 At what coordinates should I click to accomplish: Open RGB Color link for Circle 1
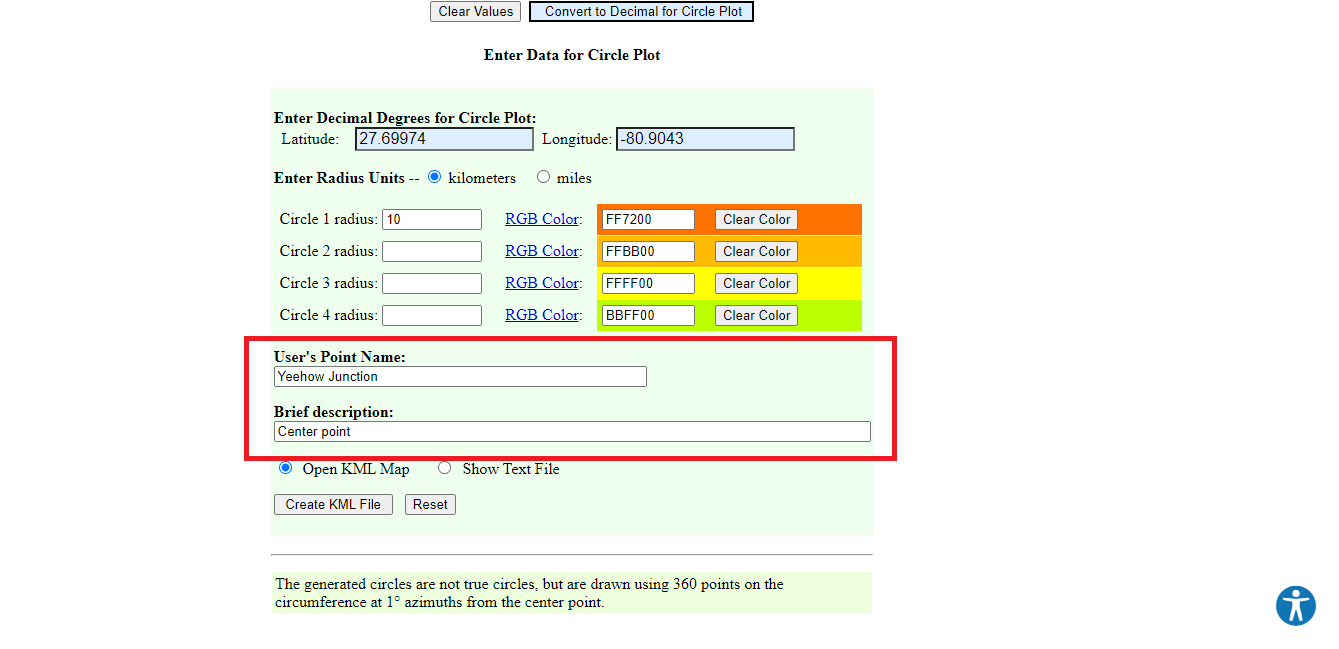click(x=541, y=219)
